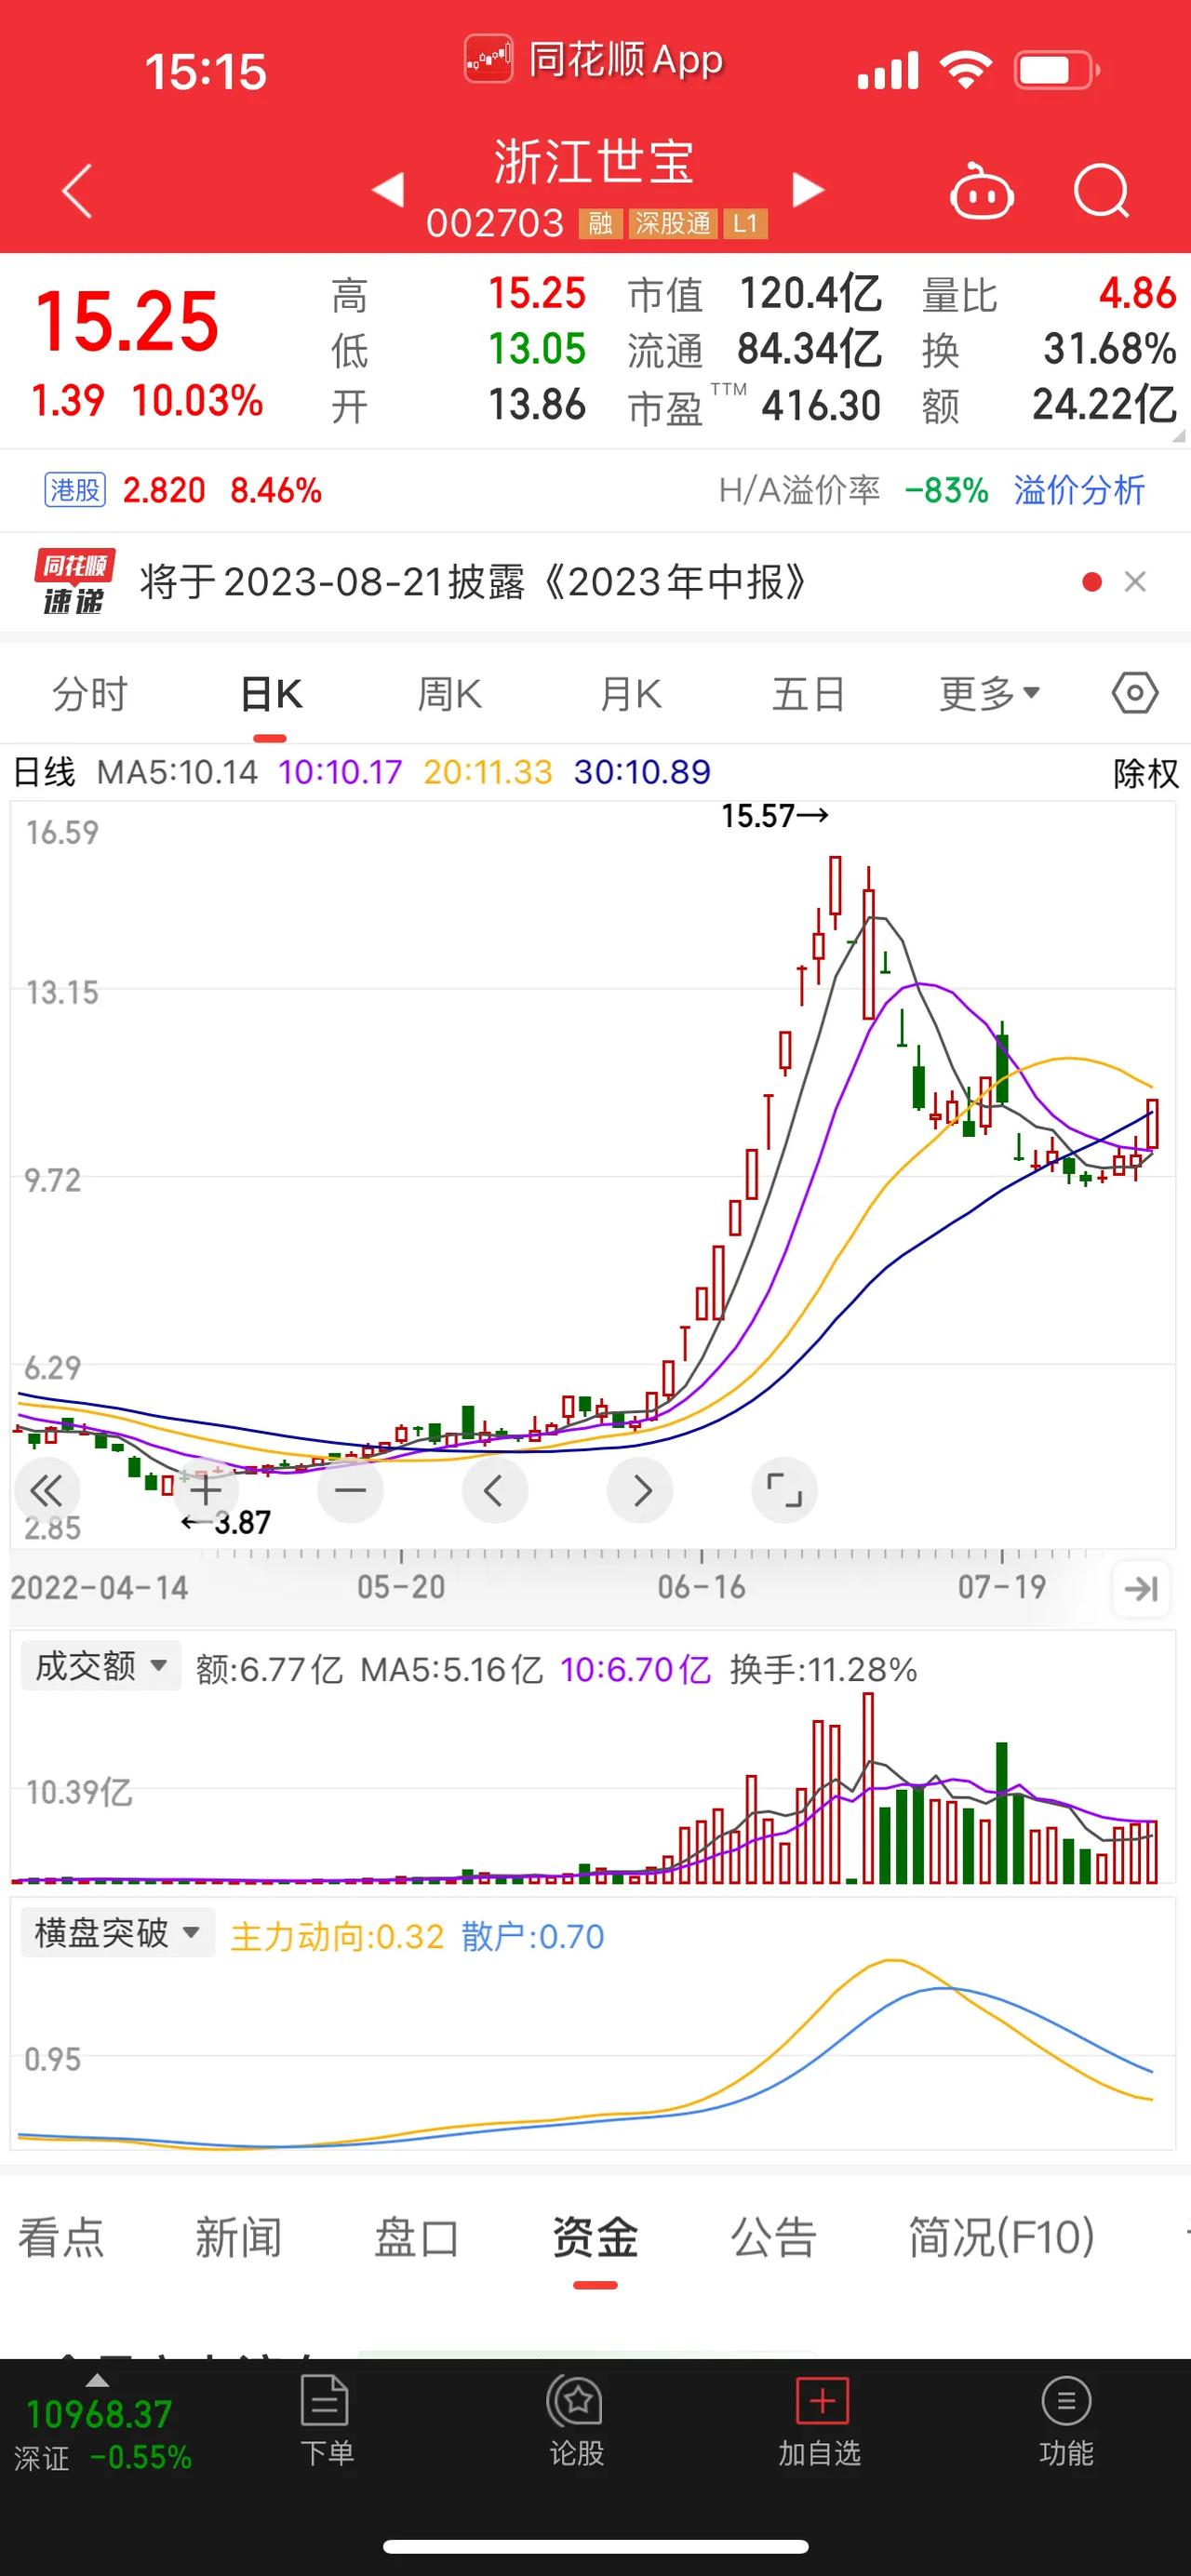Tap the MA5:10.14 indicator label

pyautogui.click(x=177, y=772)
